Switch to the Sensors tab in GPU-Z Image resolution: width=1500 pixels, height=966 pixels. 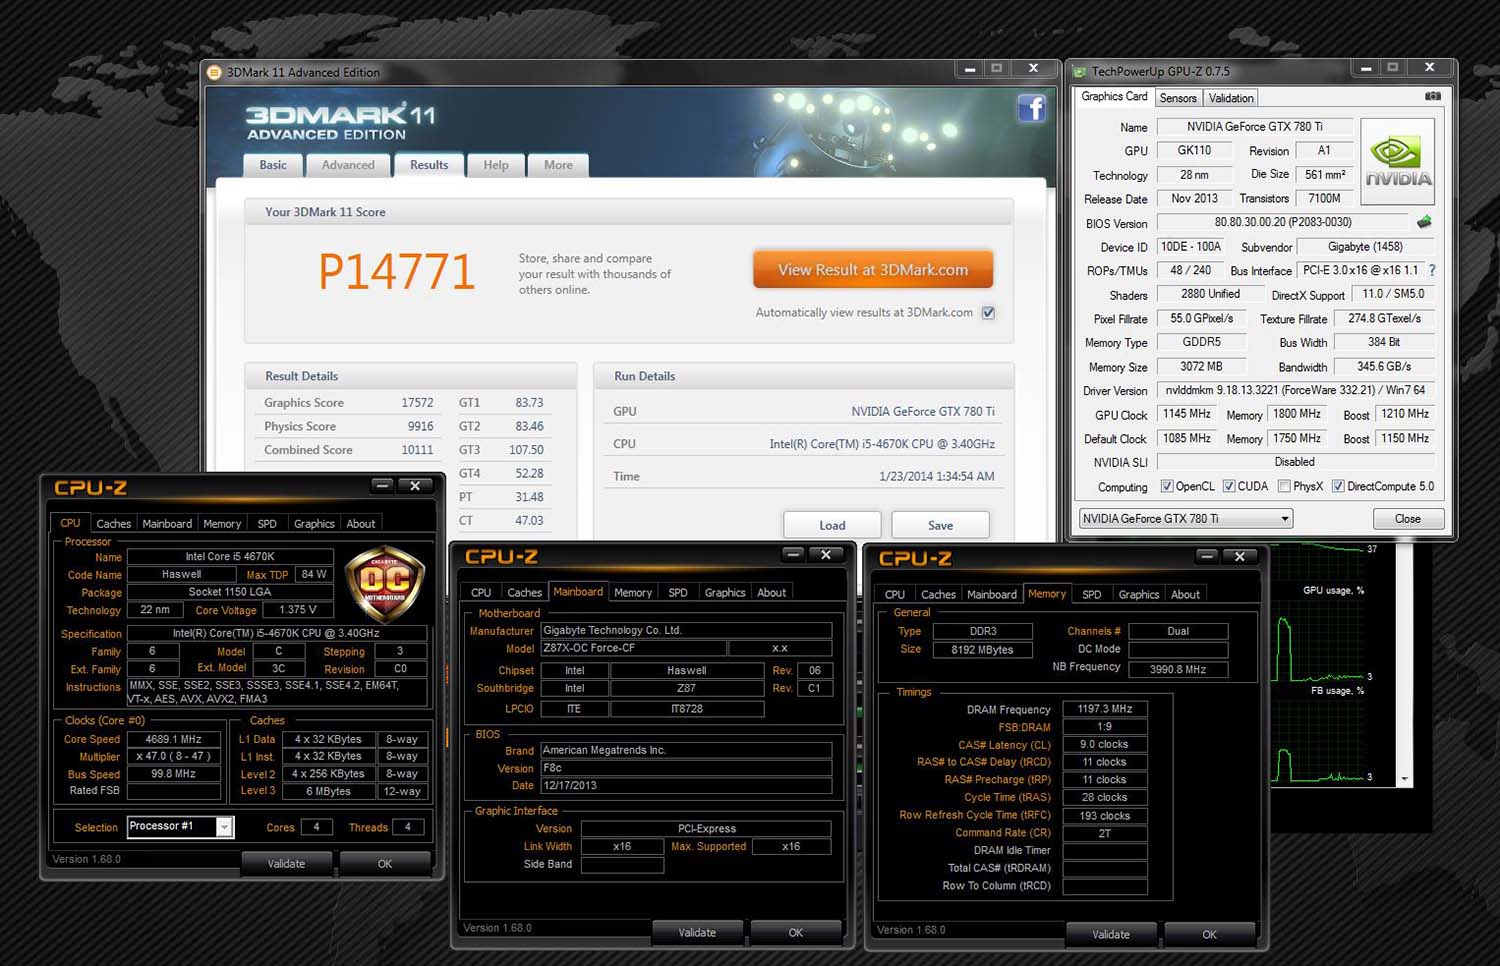[x=1178, y=98]
